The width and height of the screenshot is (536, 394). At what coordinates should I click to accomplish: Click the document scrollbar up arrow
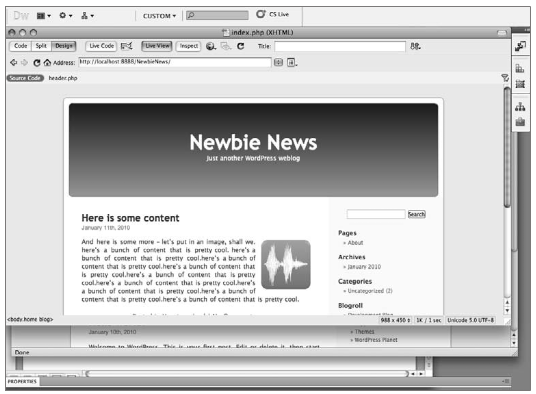(507, 302)
